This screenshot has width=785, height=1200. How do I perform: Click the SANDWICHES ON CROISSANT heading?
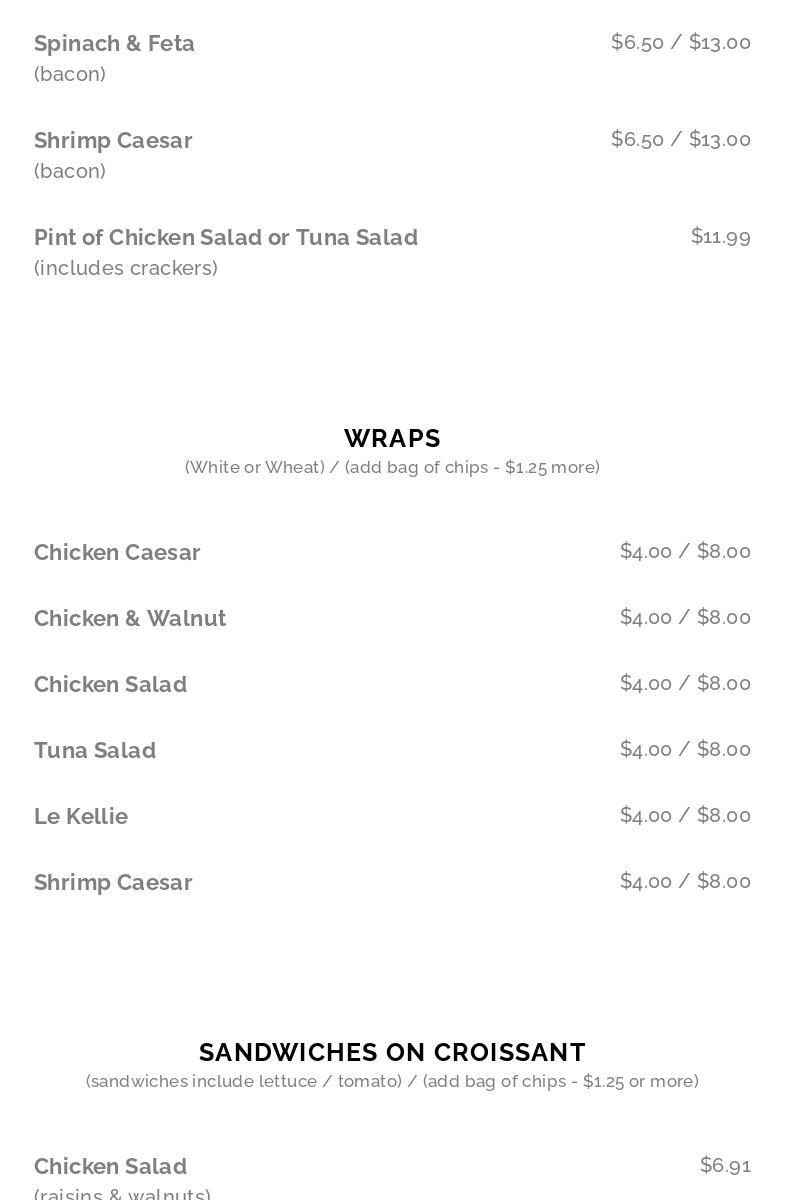click(x=392, y=1052)
